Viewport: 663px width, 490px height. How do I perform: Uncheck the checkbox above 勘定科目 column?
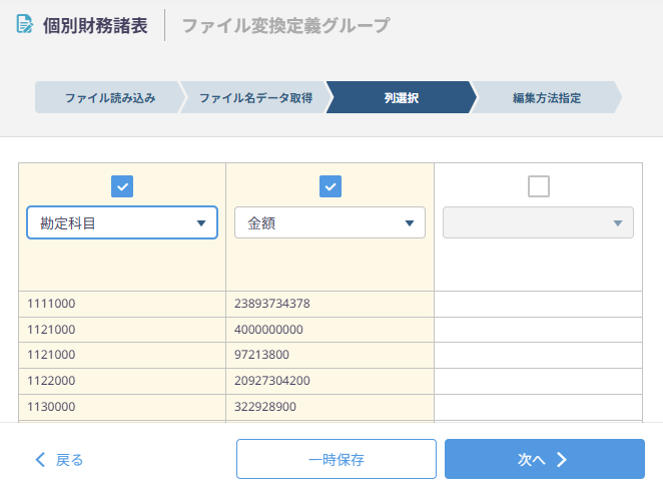pyautogui.click(x=122, y=186)
